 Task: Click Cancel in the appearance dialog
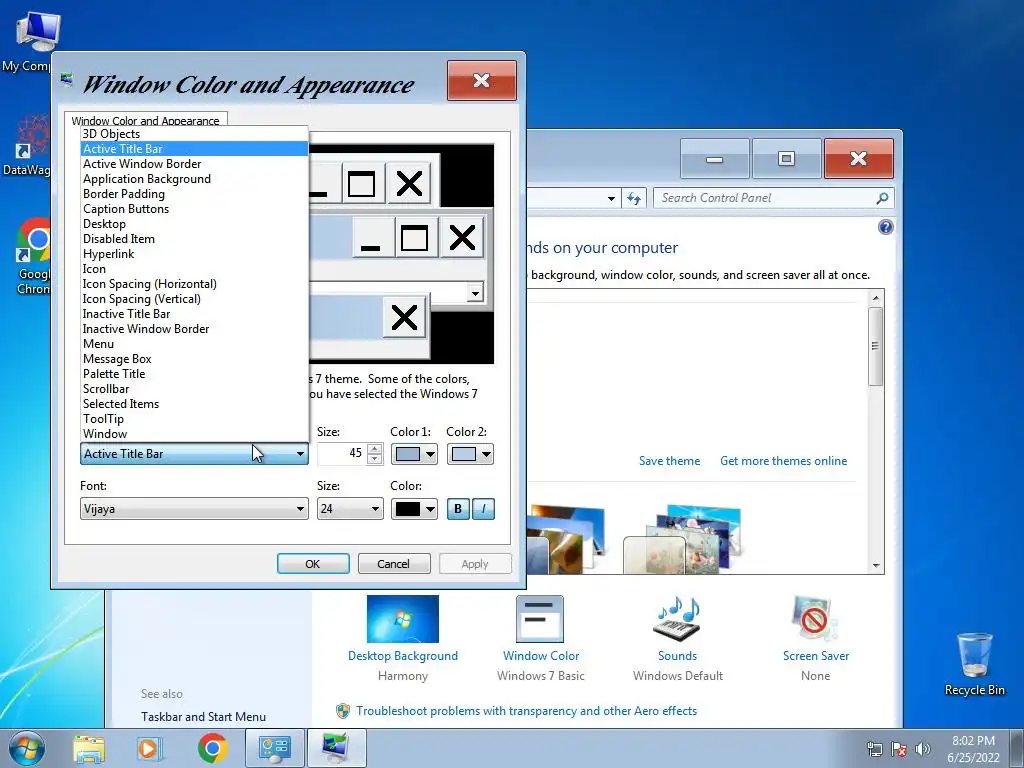point(394,564)
